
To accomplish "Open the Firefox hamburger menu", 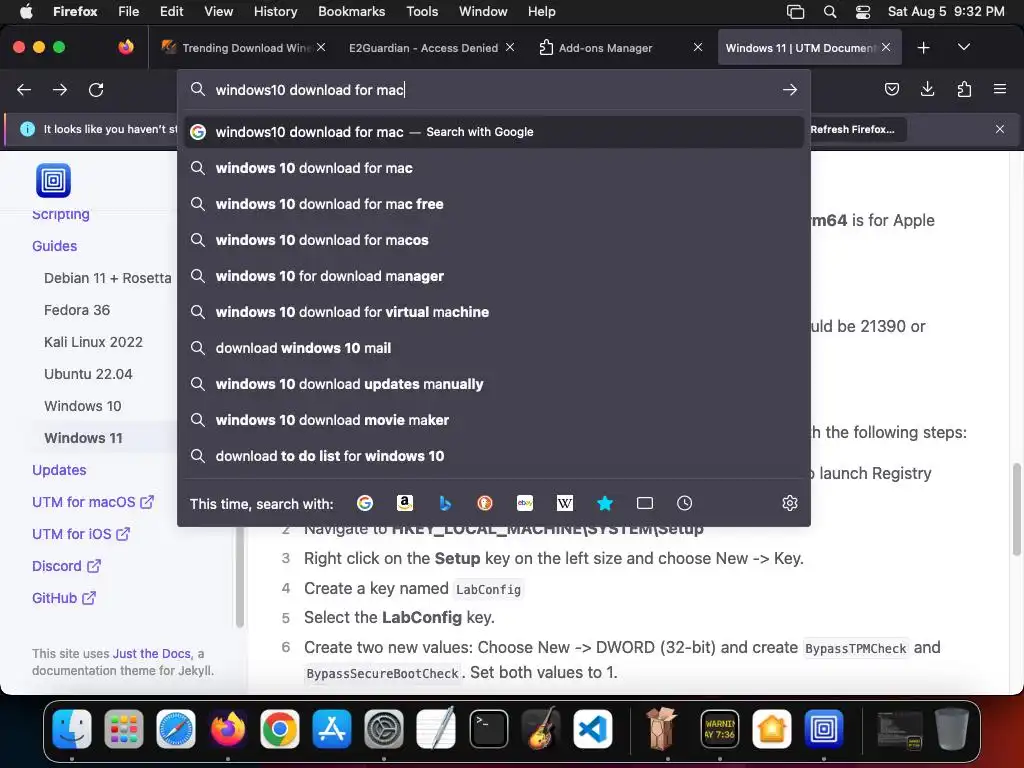I will [x=1000, y=89].
